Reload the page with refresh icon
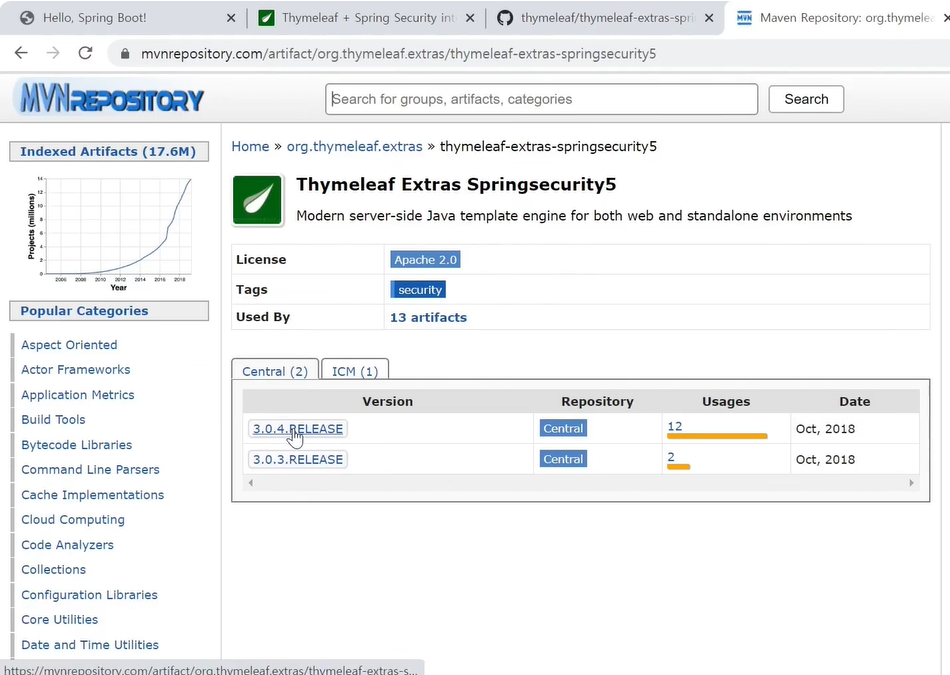 (x=85, y=53)
